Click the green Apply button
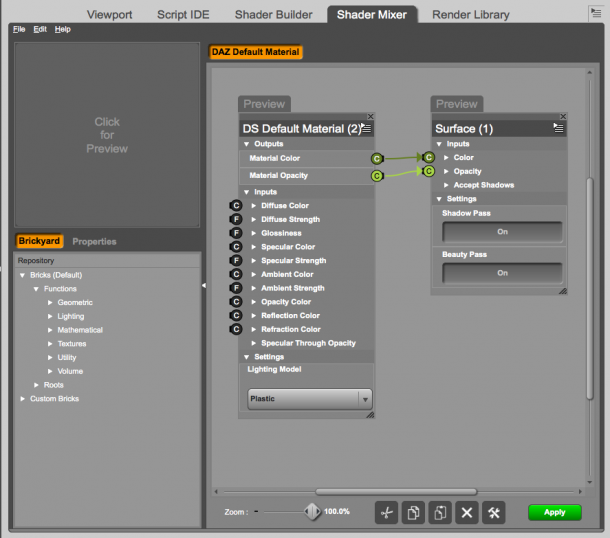Screen dimensions: 610x538 click(555, 512)
